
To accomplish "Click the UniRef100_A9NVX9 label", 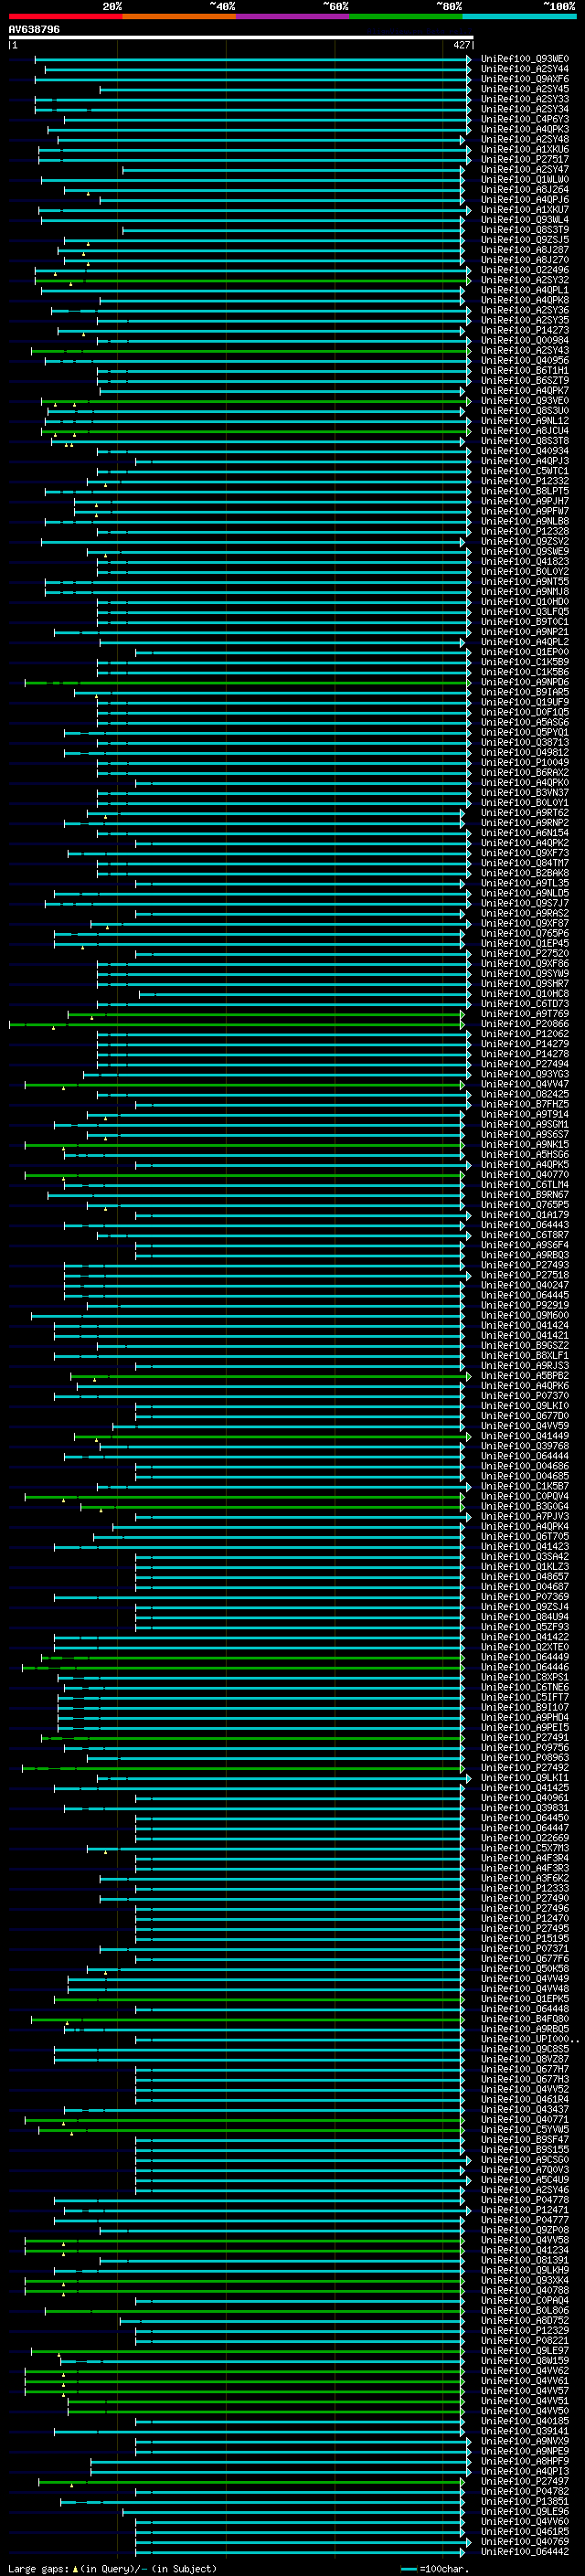I will click(x=525, y=2441).
